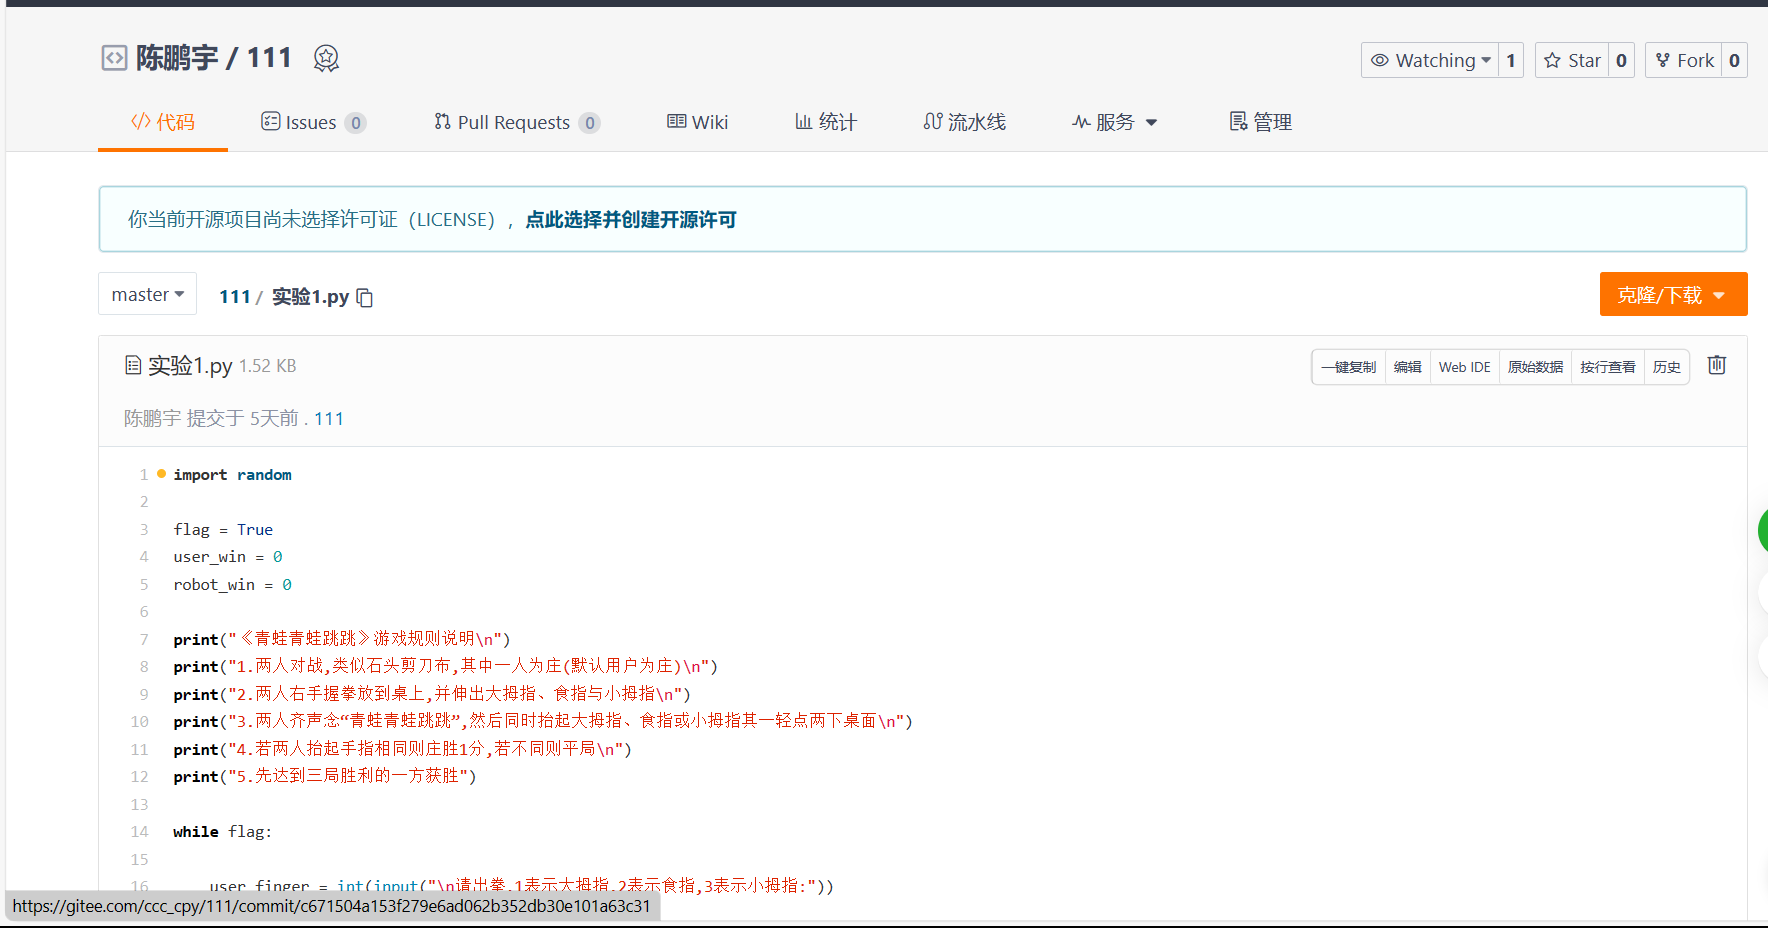View 原始数据 raw file

[x=1536, y=367]
